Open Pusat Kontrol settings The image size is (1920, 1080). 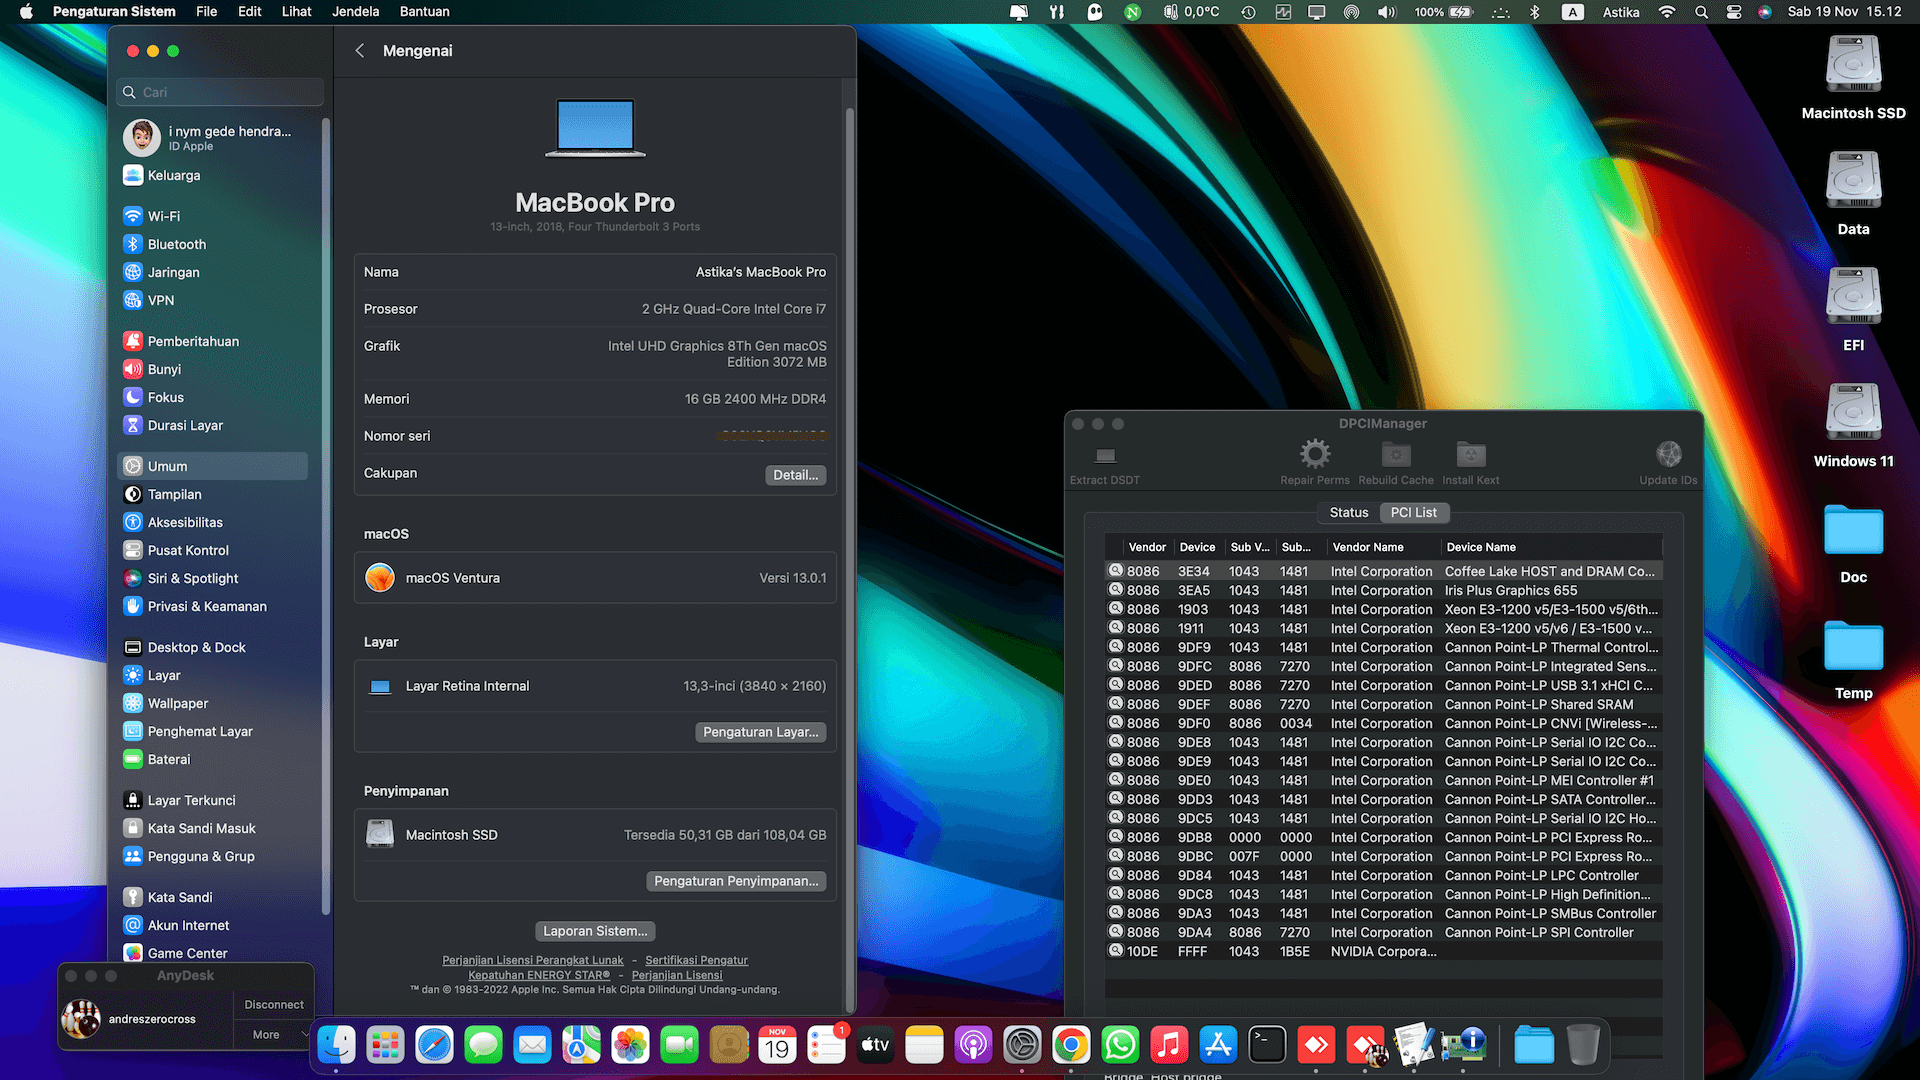(212, 550)
